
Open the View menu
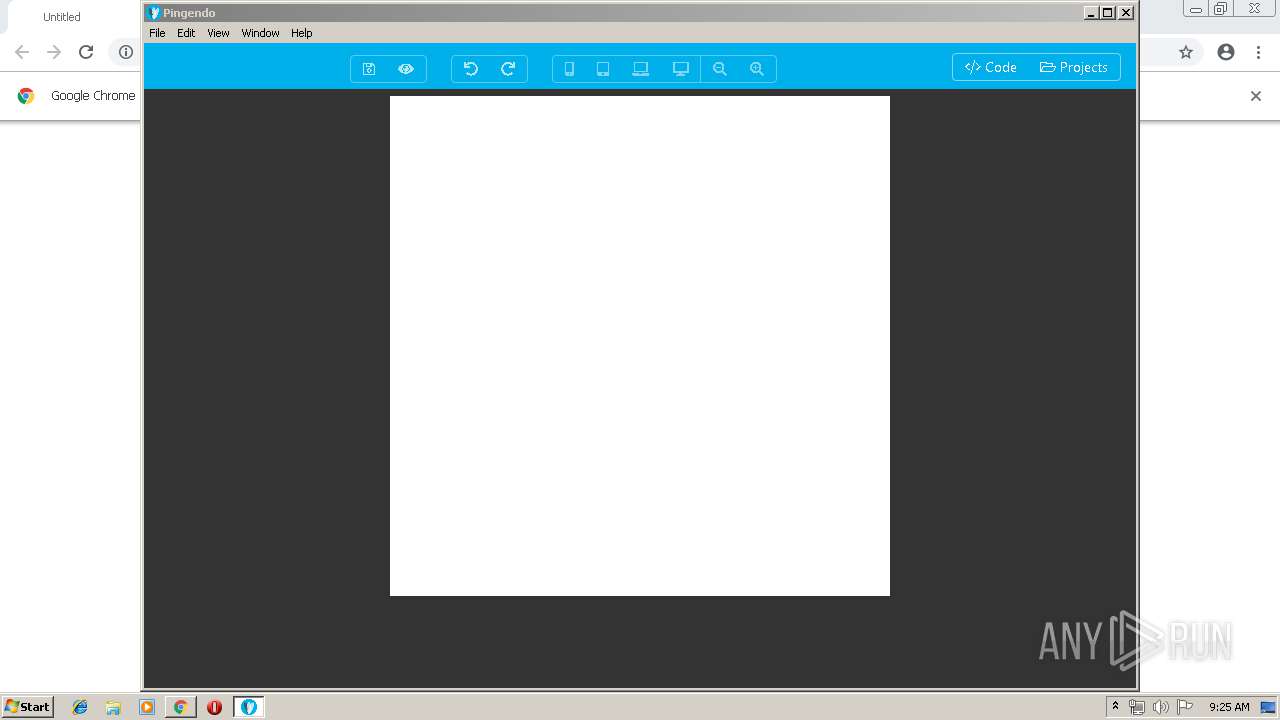[218, 33]
